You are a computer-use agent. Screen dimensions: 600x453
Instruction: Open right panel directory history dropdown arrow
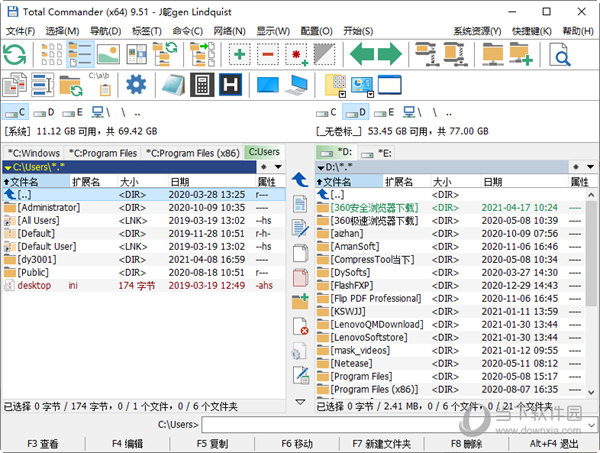pyautogui.click(x=591, y=167)
